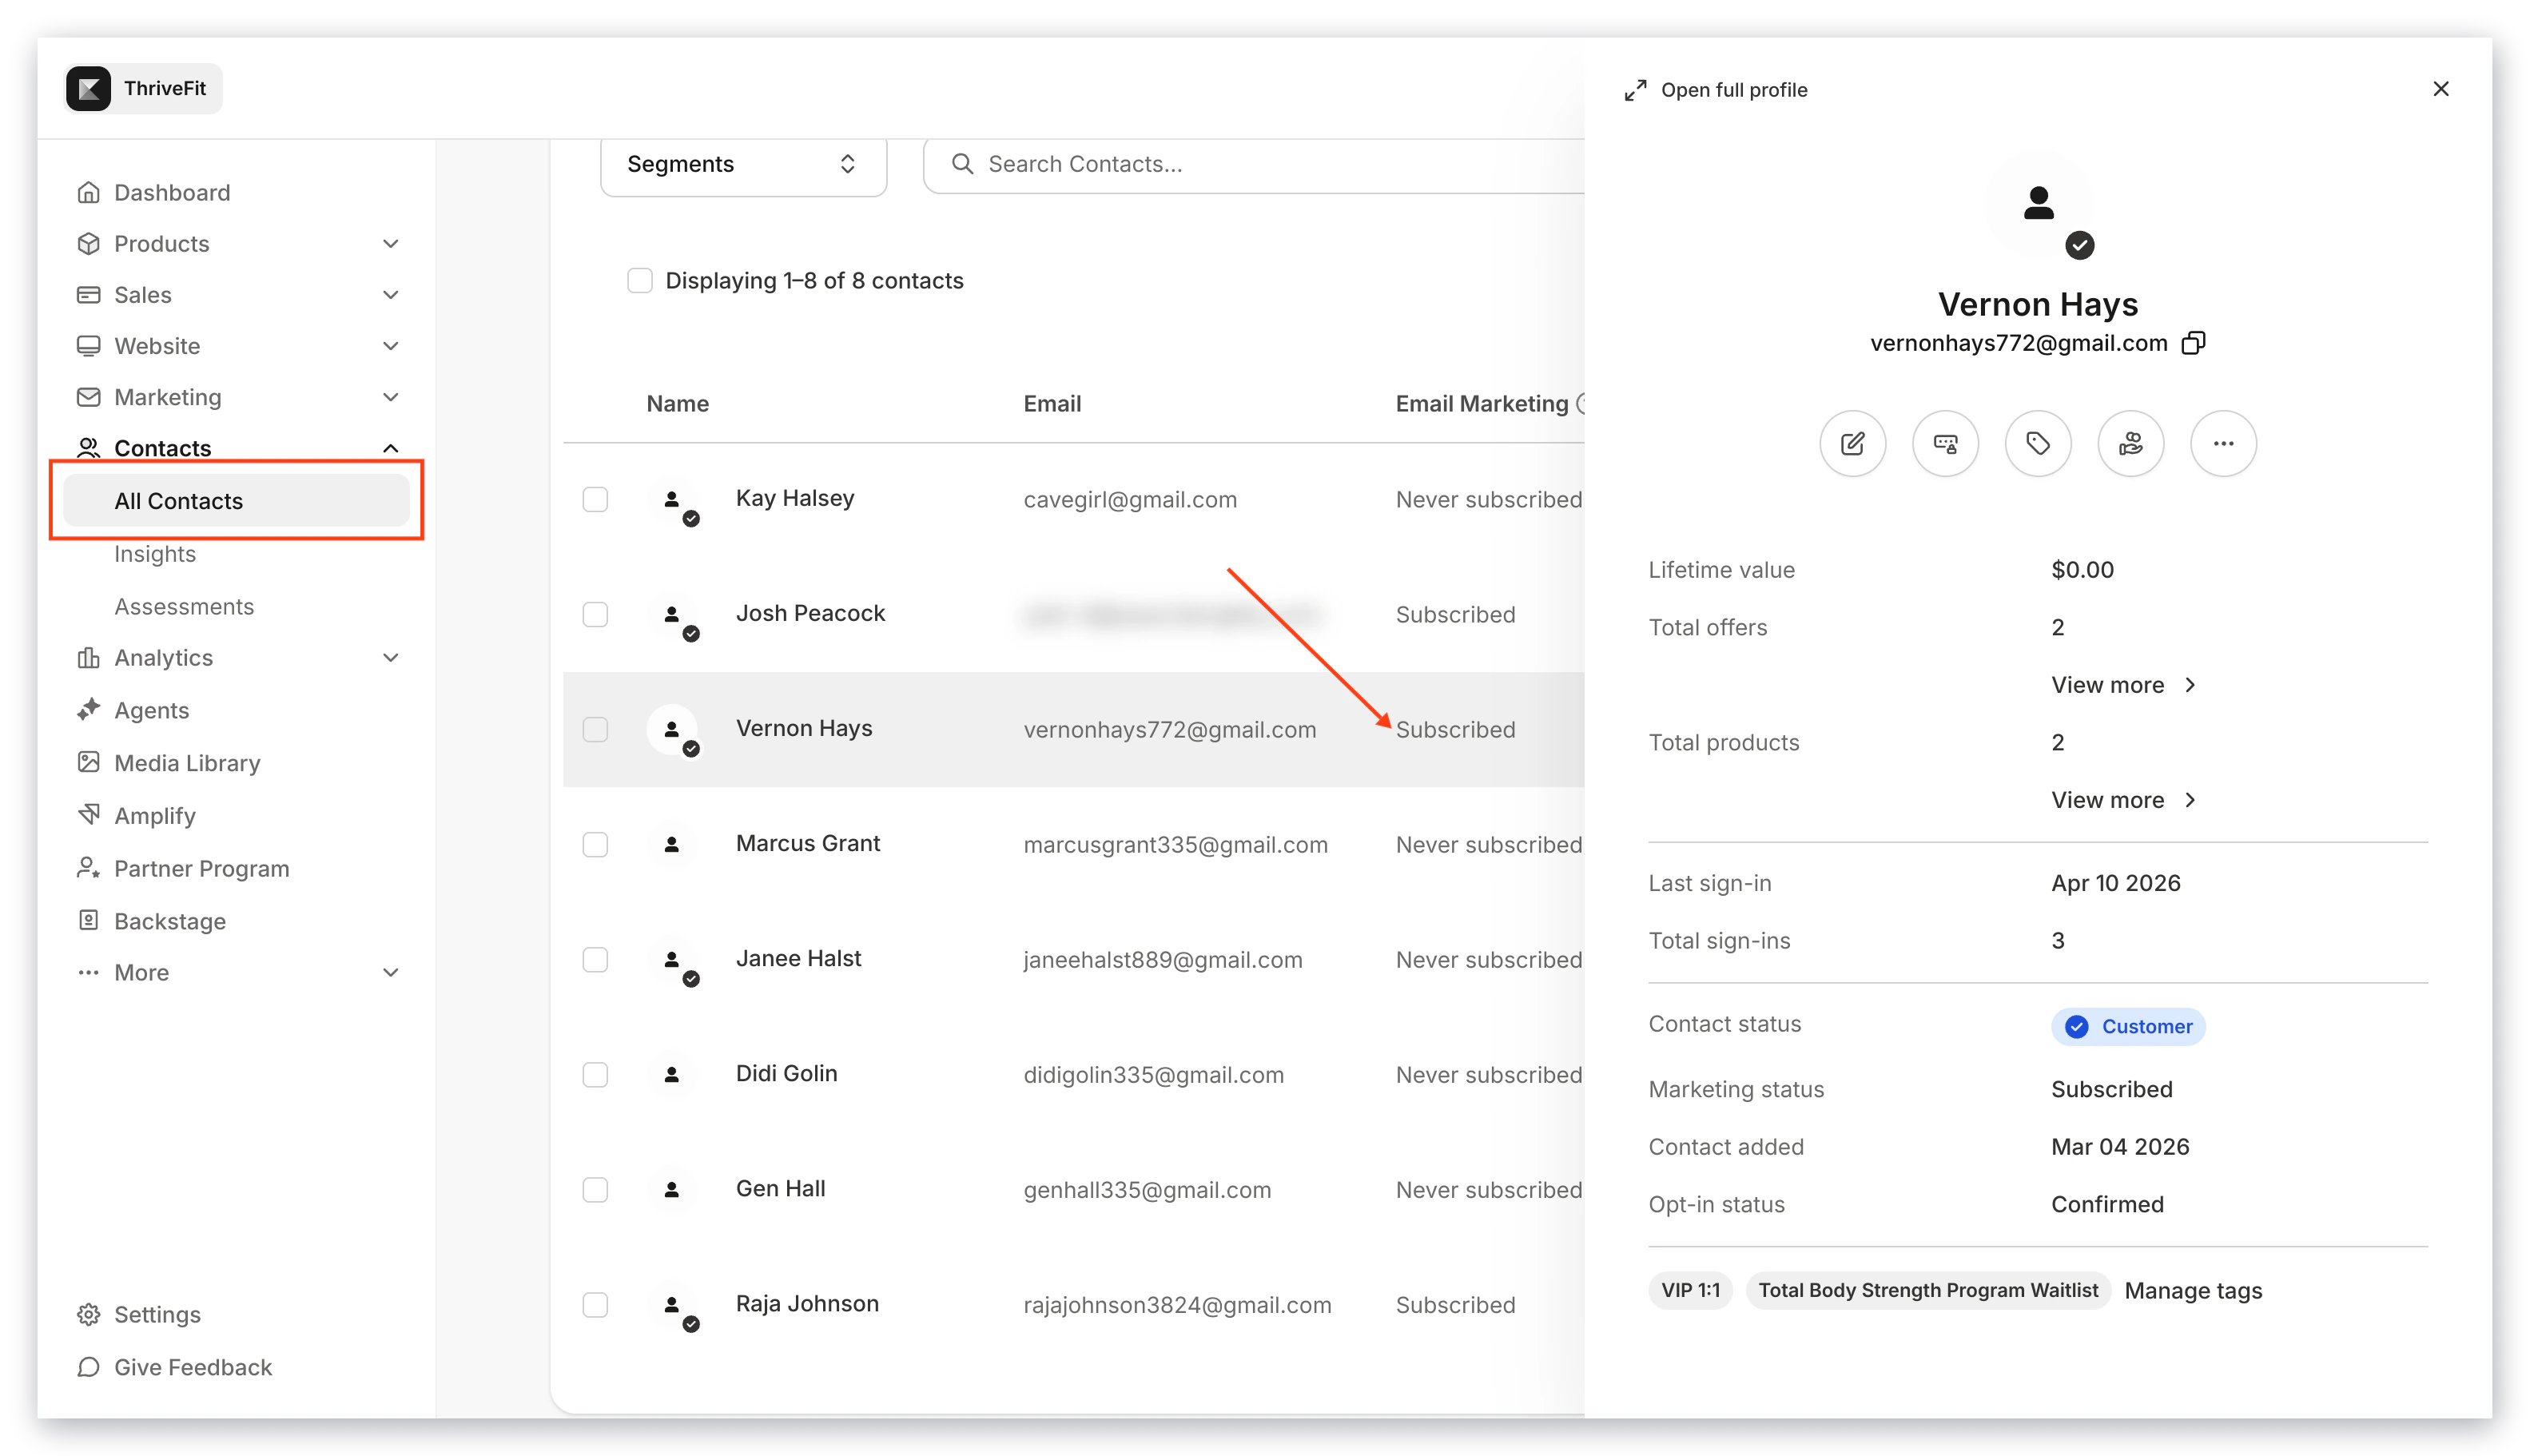Check the Gen Hall row checkbox
The image size is (2530, 1456).
[595, 1189]
